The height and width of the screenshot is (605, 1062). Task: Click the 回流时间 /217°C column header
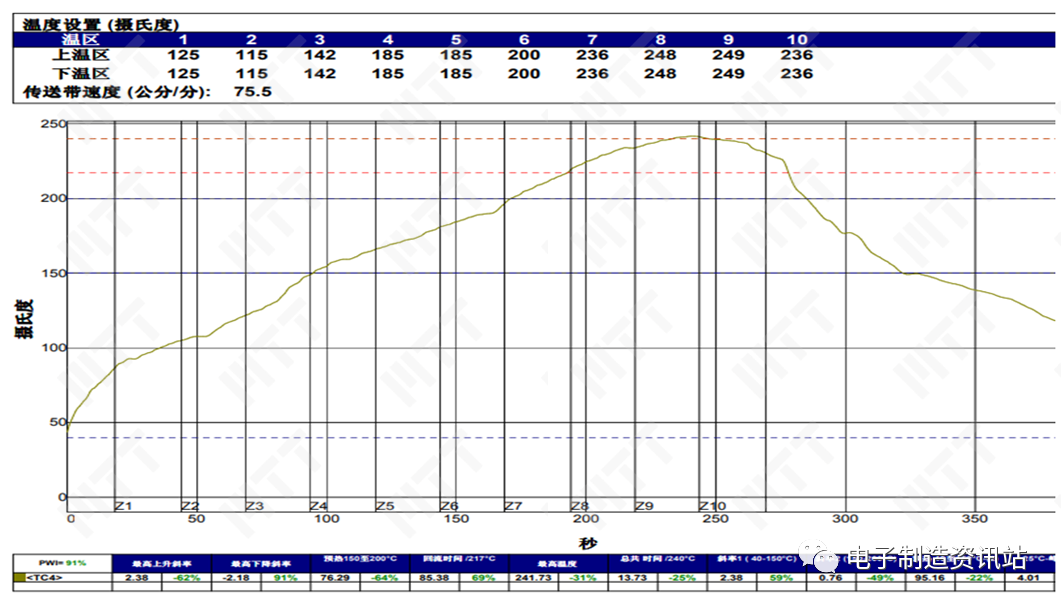458,563
